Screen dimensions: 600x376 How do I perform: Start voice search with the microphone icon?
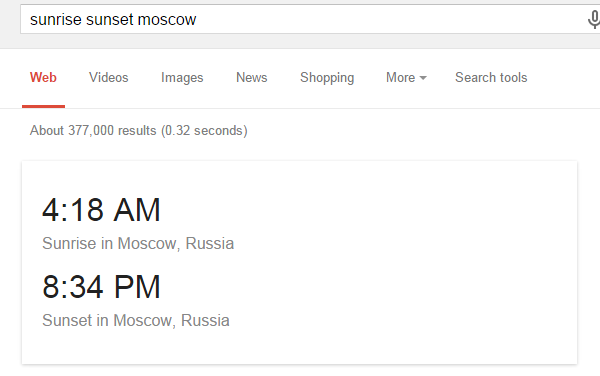[x=593, y=20]
